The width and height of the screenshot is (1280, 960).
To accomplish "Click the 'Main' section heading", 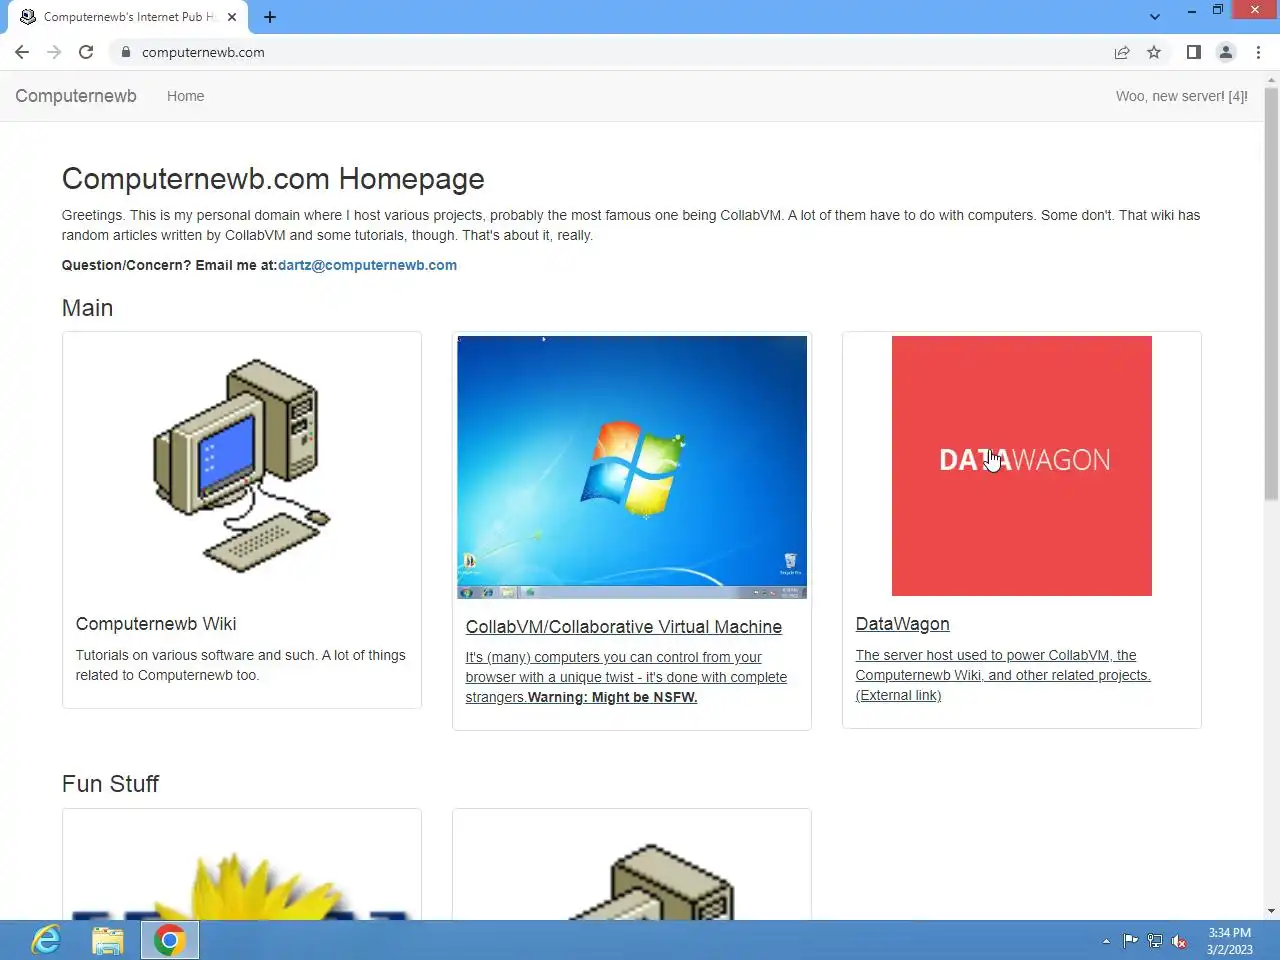I will (x=87, y=308).
